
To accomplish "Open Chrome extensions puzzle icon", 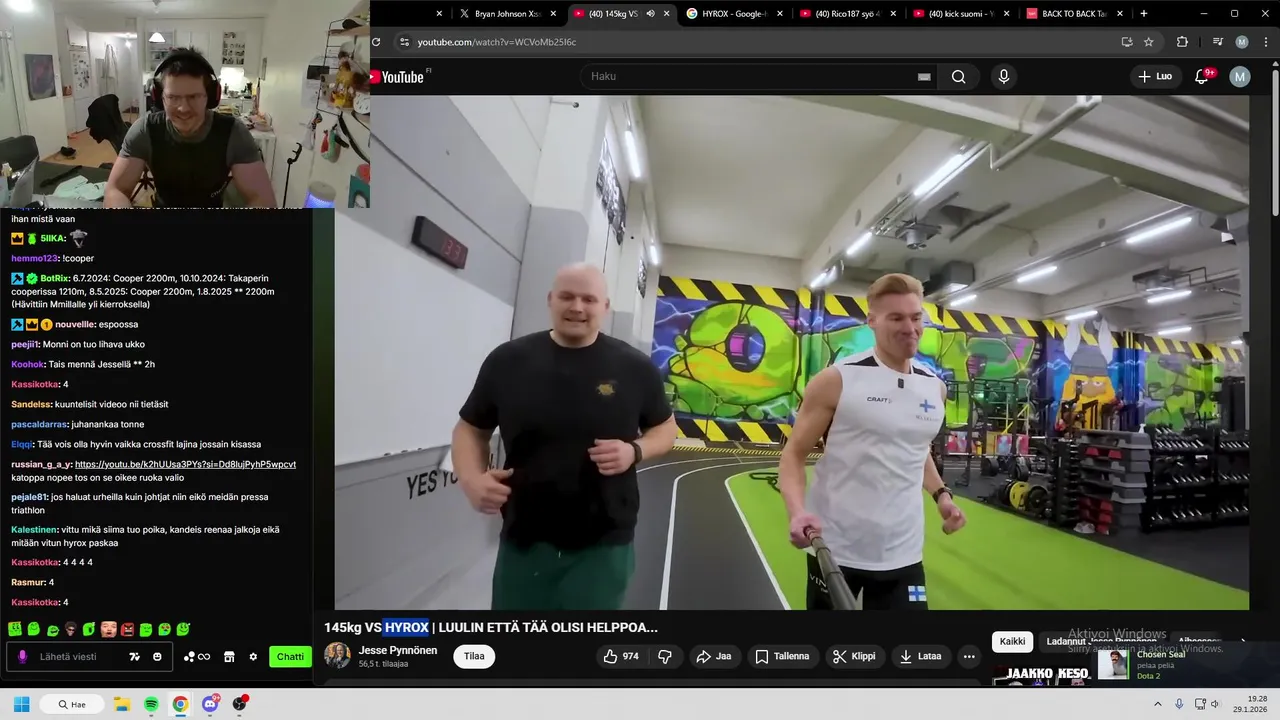I will tap(1182, 42).
